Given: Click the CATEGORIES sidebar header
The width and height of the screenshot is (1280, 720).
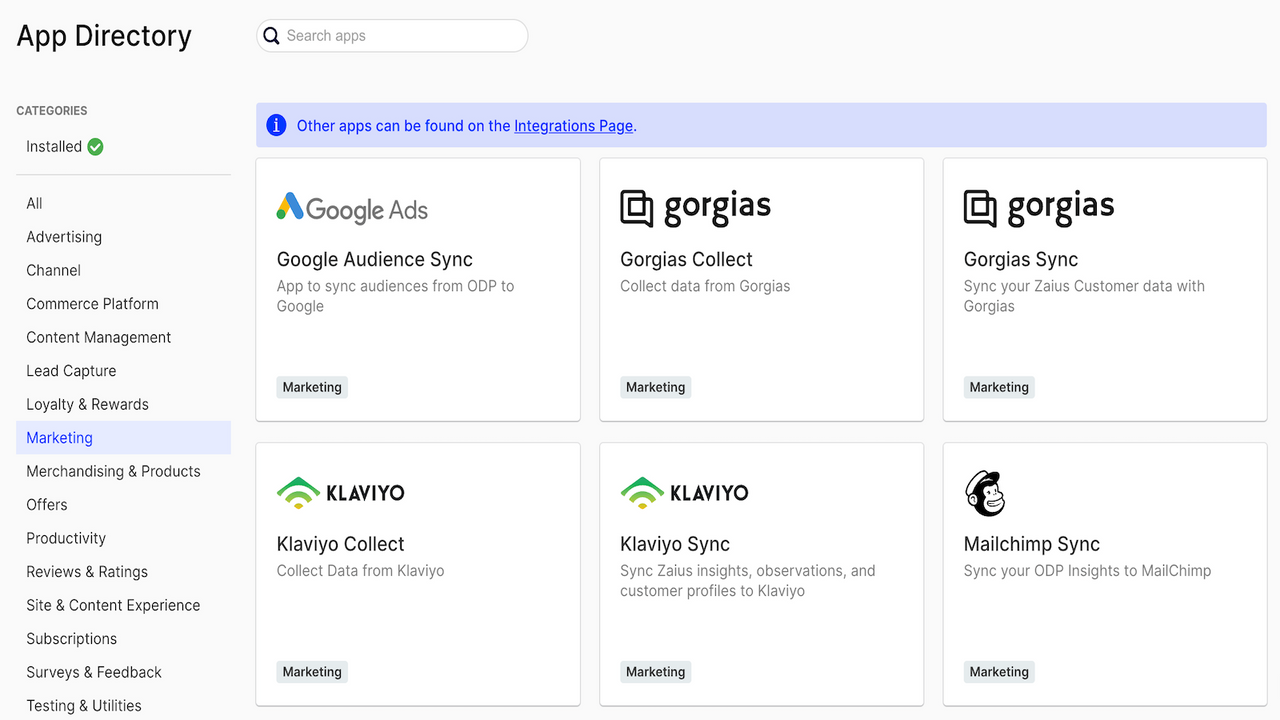Looking at the screenshot, I should pos(52,111).
